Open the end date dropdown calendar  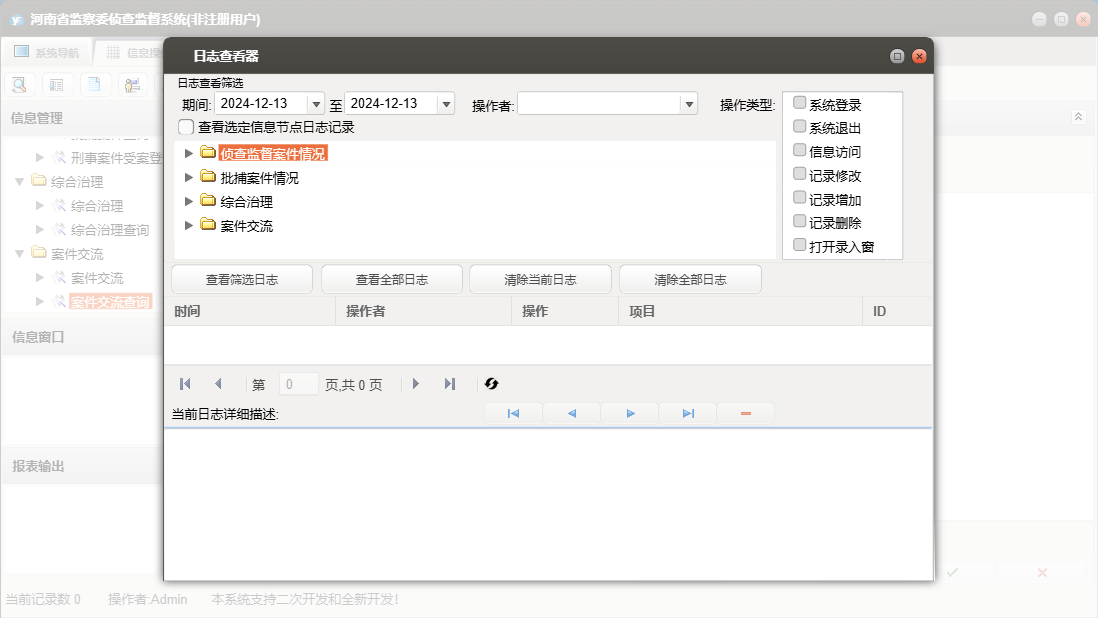[x=446, y=104]
